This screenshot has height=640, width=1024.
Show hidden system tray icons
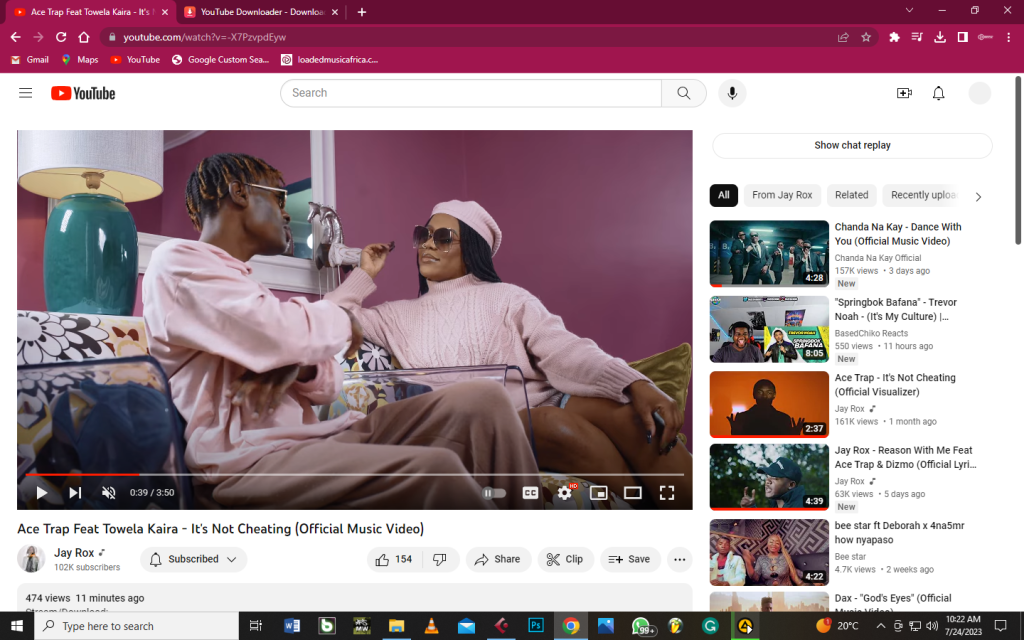click(x=880, y=626)
